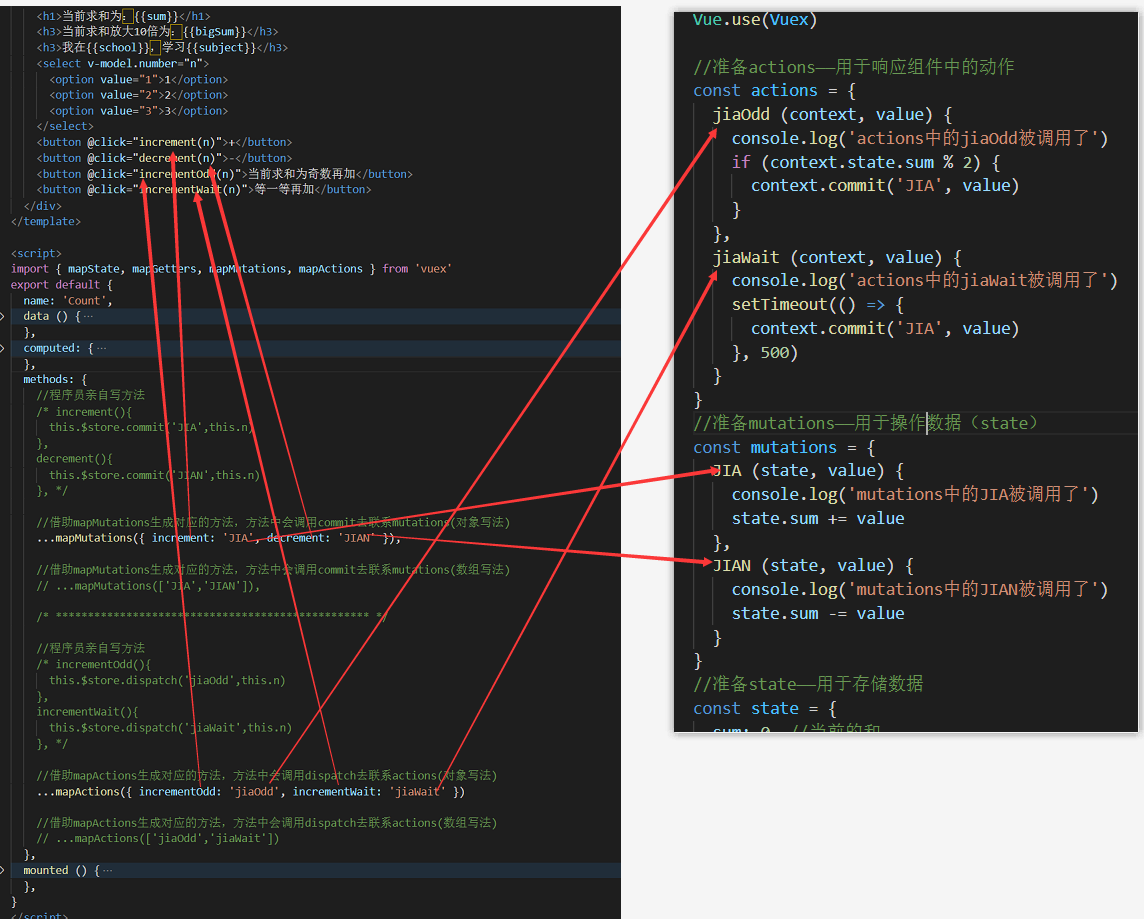Click the ellipsis after 'mounted () {'

(107, 870)
